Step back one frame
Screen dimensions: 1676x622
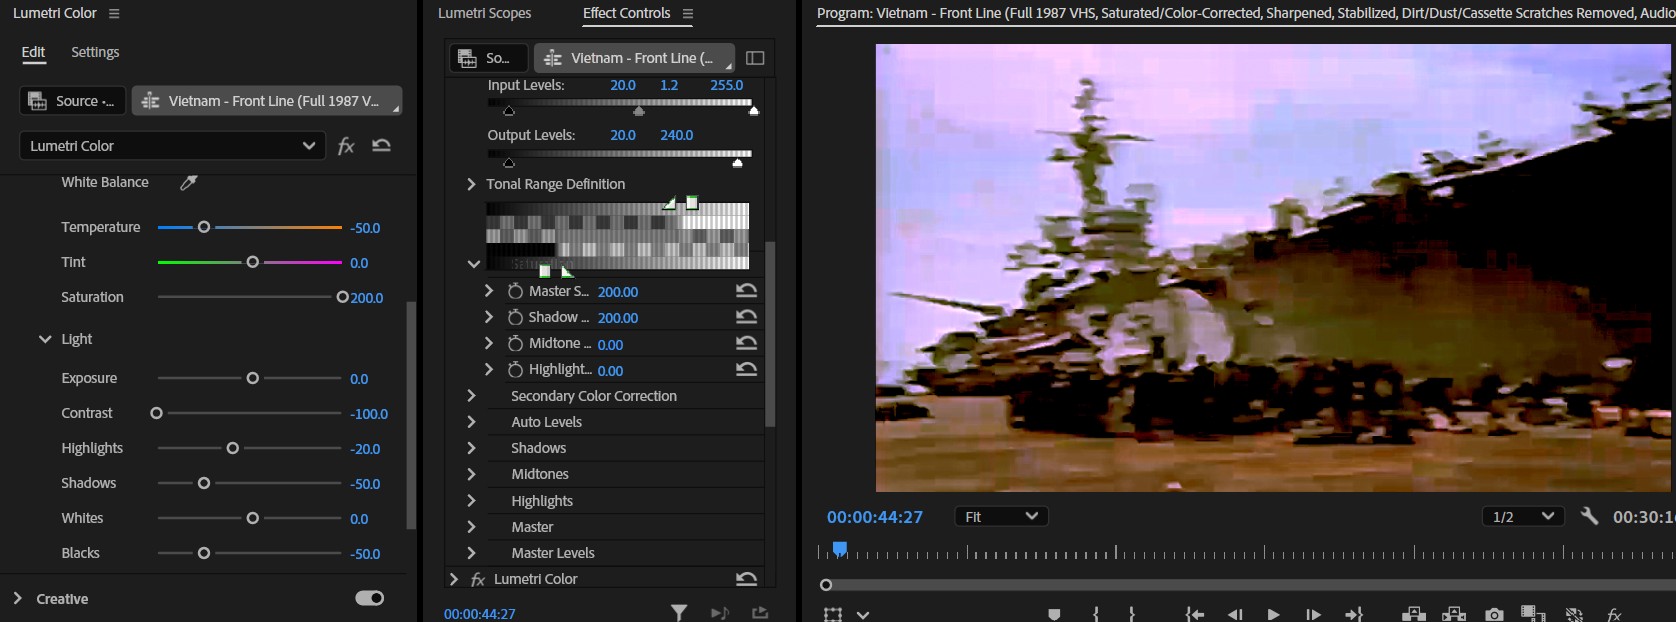[1235, 614]
